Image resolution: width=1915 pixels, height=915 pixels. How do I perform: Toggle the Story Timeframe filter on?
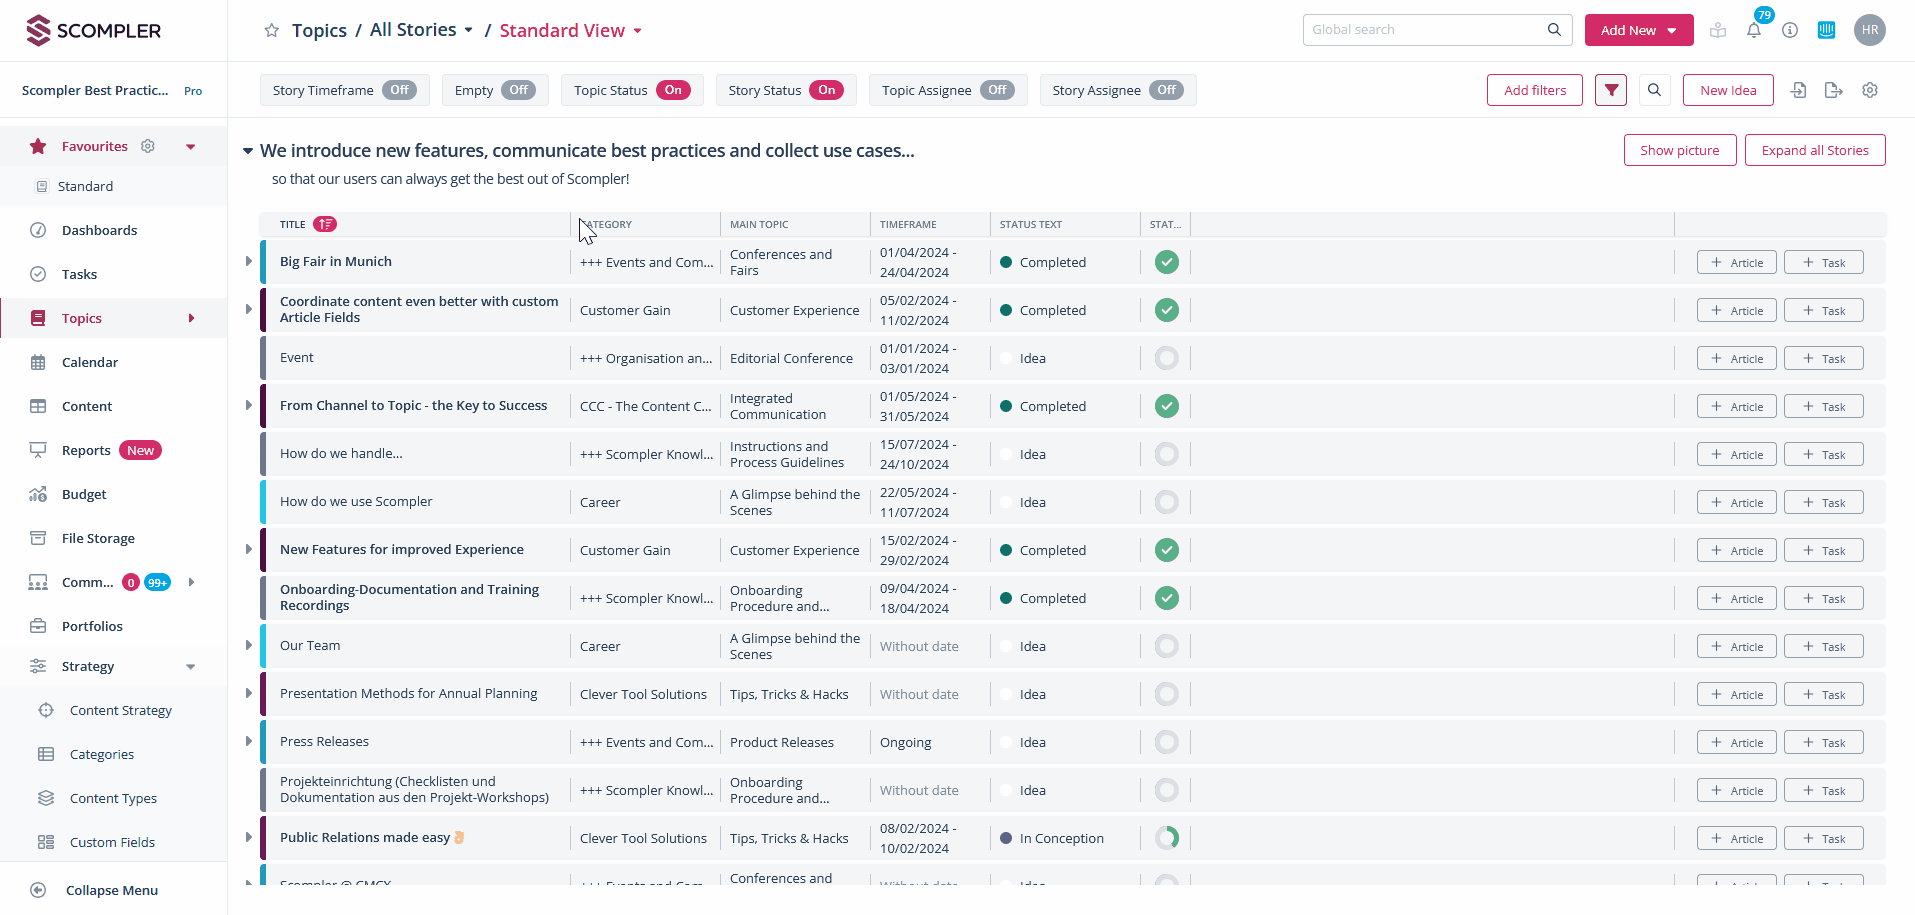(400, 90)
